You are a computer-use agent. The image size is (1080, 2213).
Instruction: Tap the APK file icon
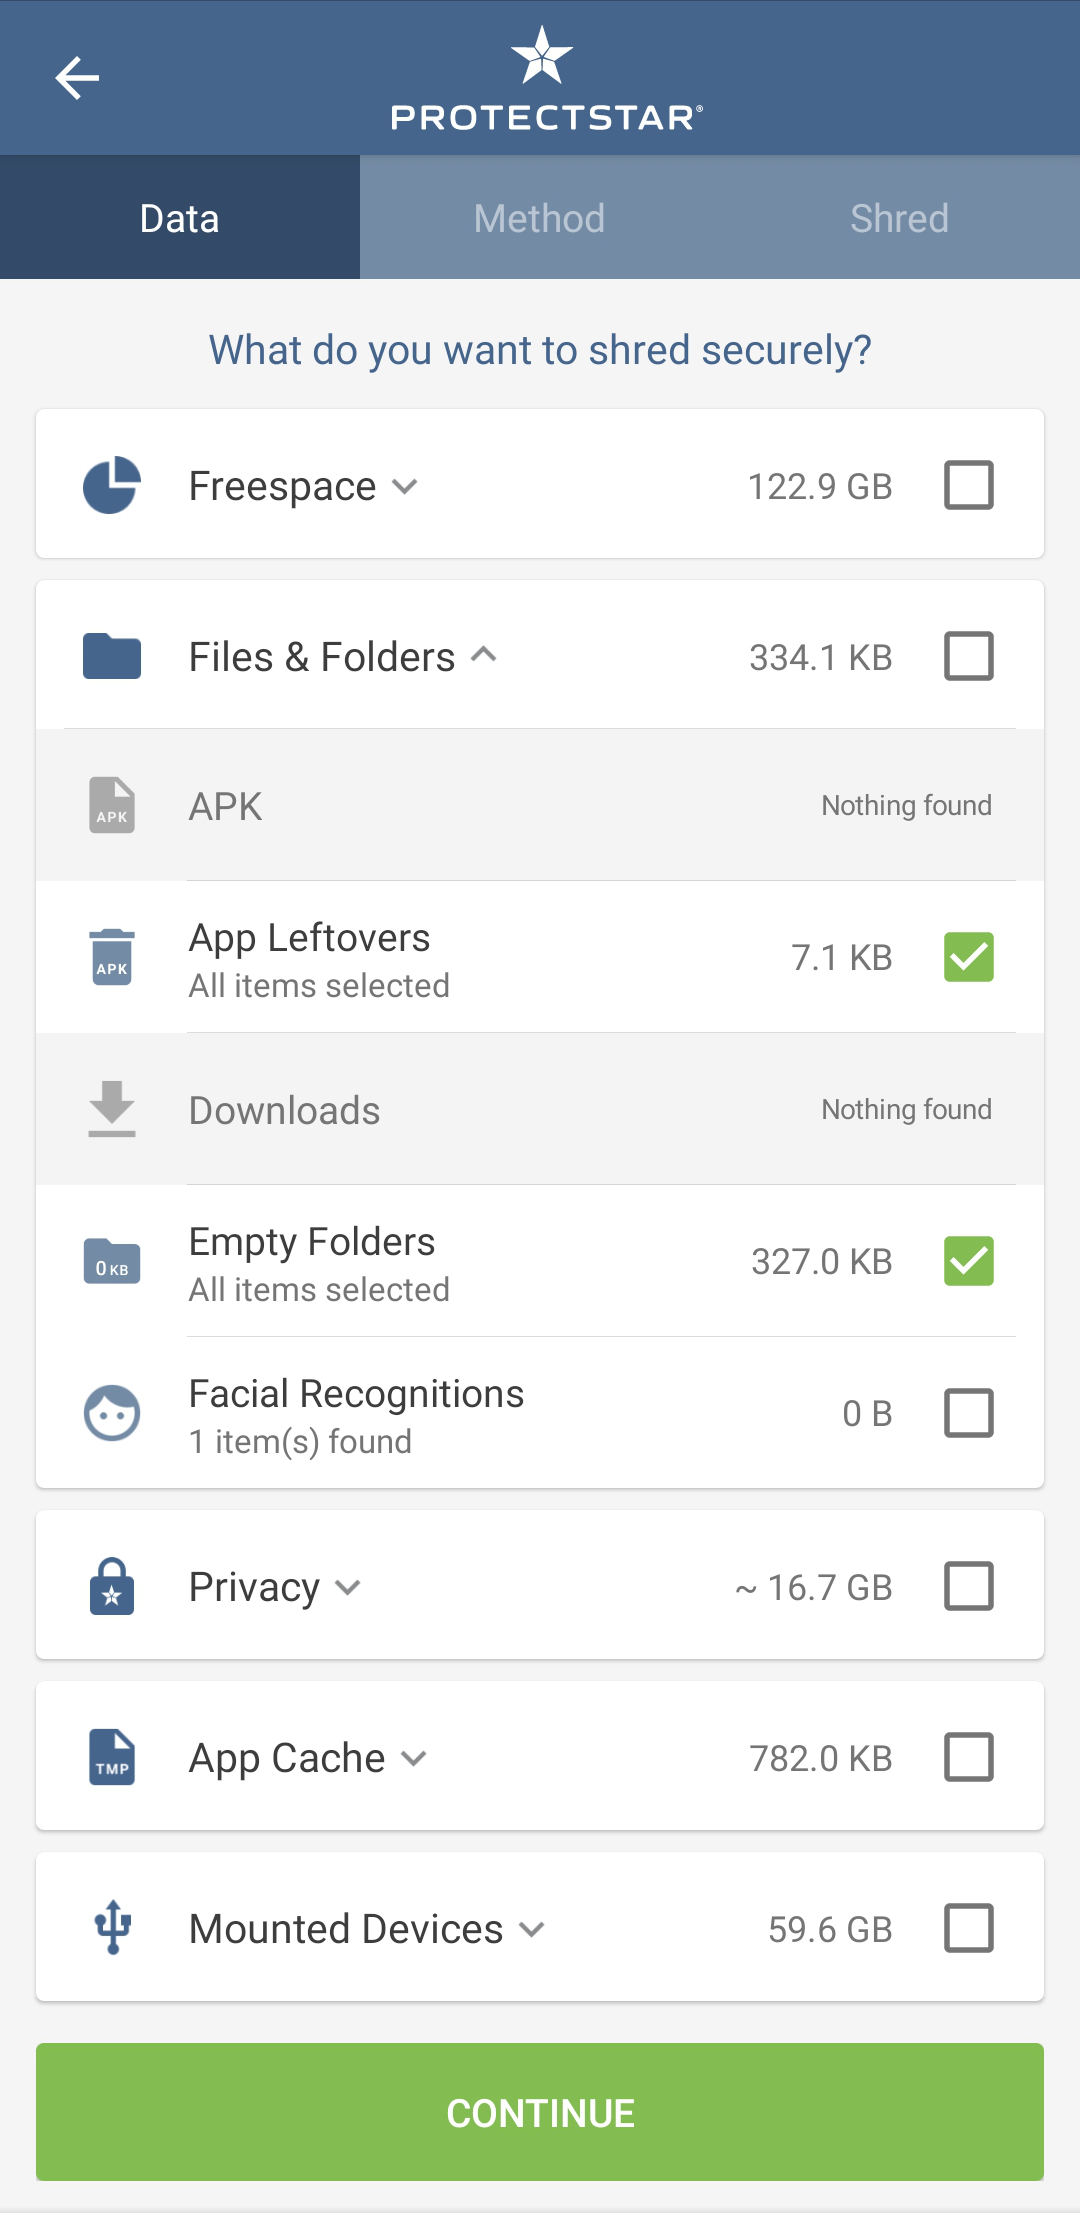(x=112, y=805)
